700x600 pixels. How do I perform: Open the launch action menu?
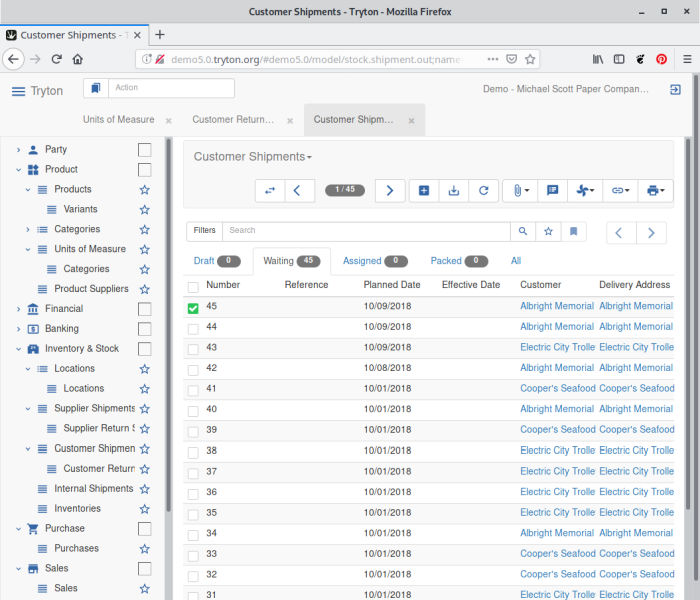585,191
